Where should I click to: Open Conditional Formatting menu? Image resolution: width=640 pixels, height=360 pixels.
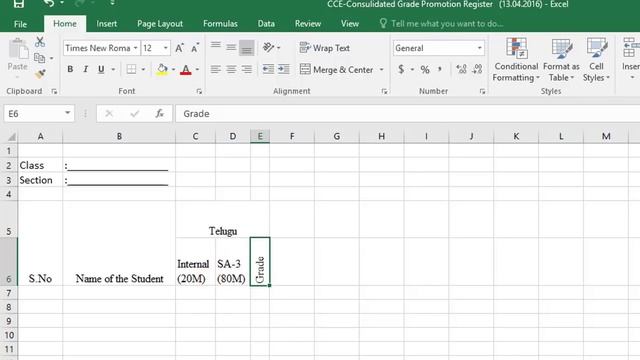pos(516,60)
